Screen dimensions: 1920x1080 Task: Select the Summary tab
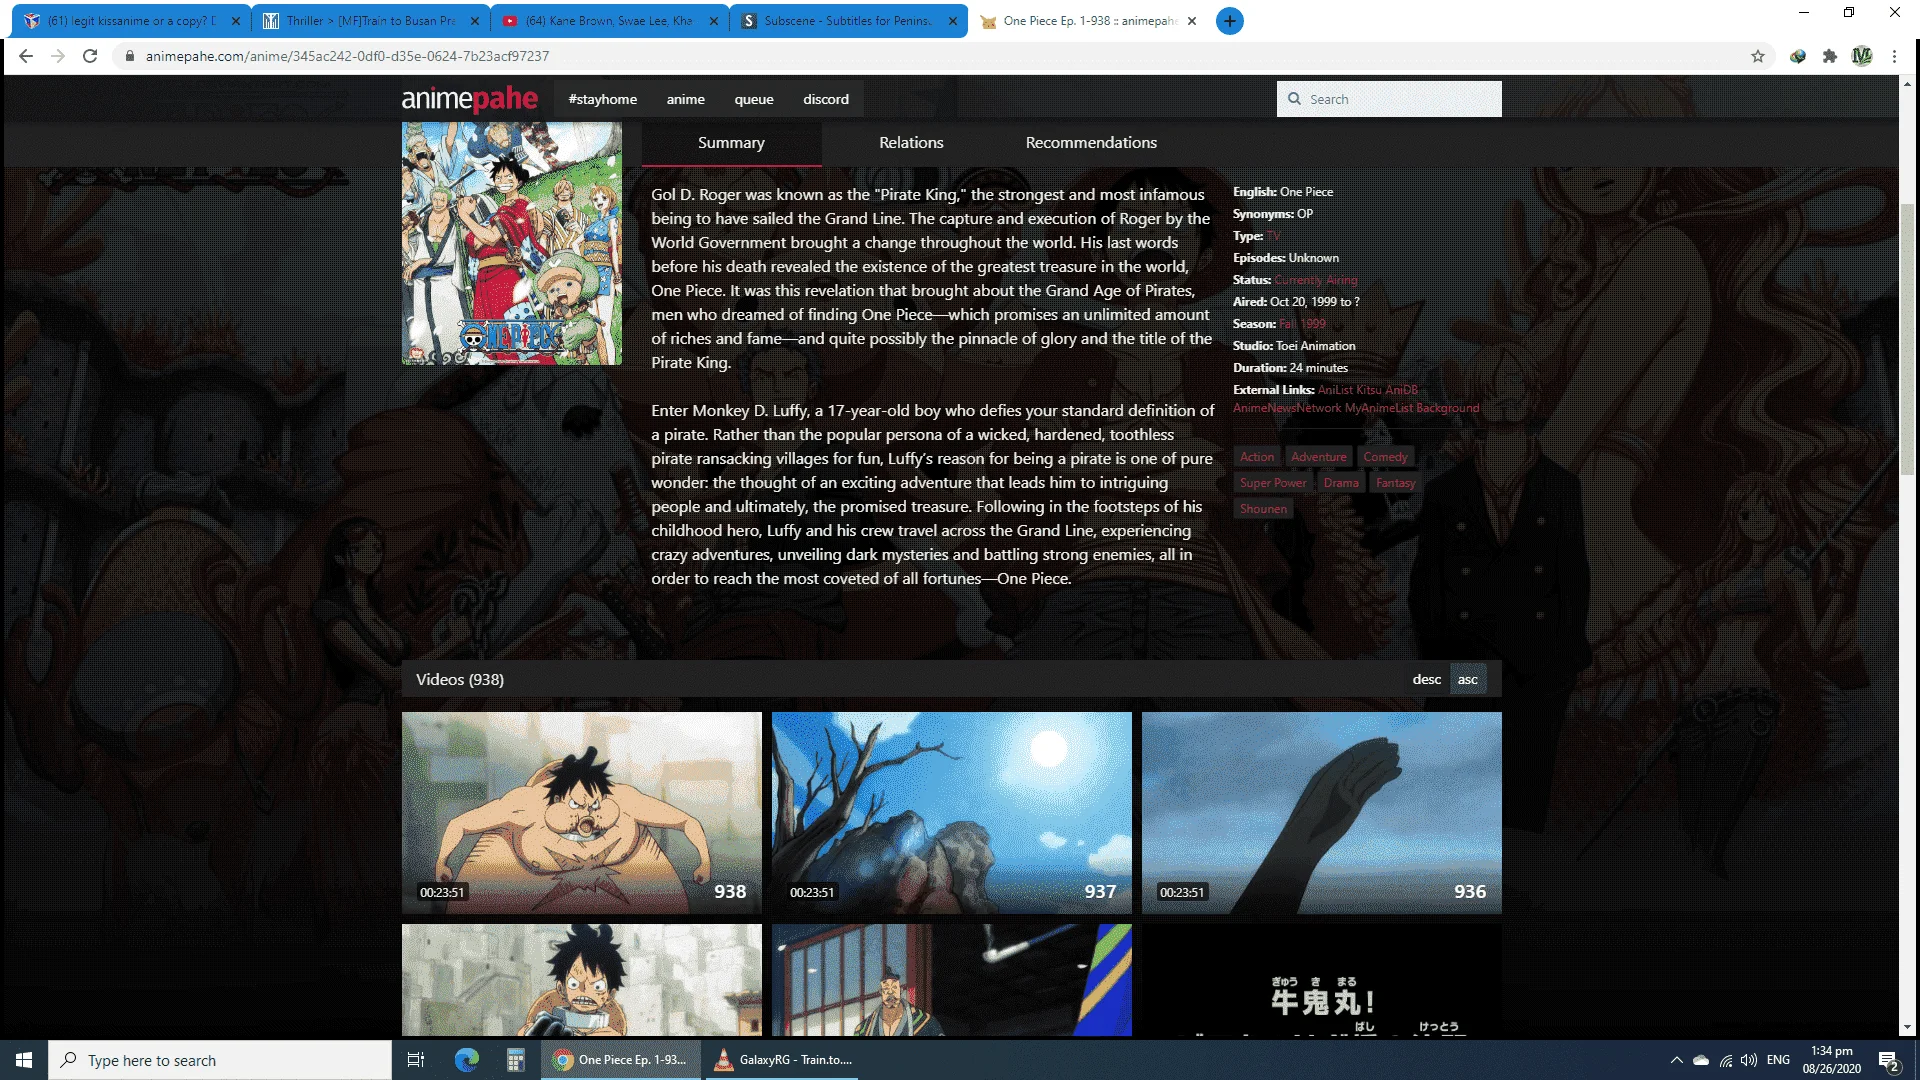point(731,143)
